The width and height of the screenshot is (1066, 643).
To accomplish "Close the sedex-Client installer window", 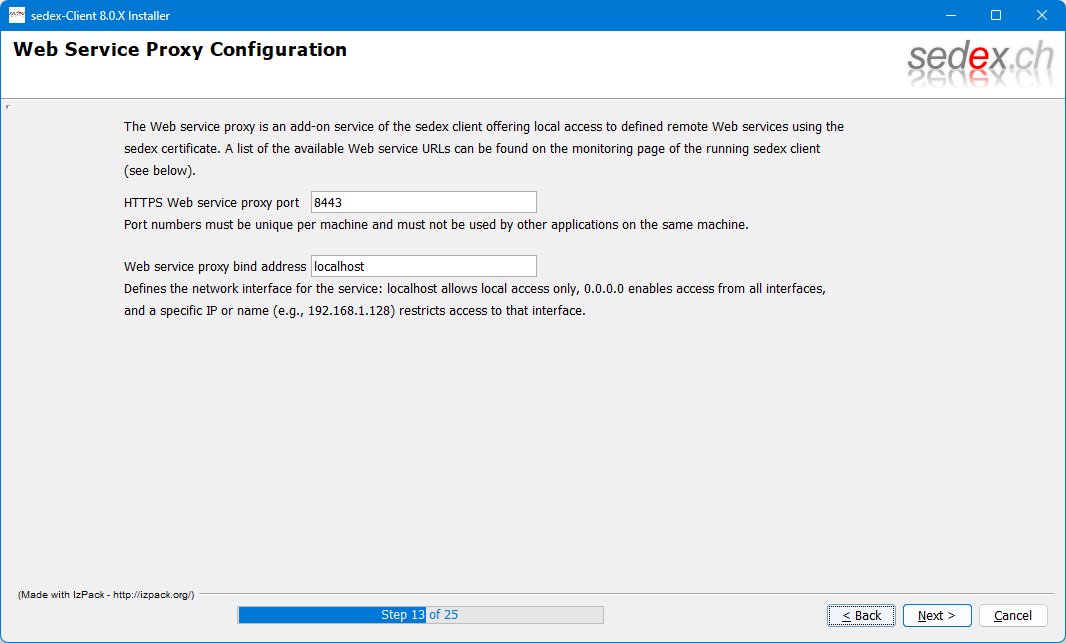I will pyautogui.click(x=1042, y=15).
